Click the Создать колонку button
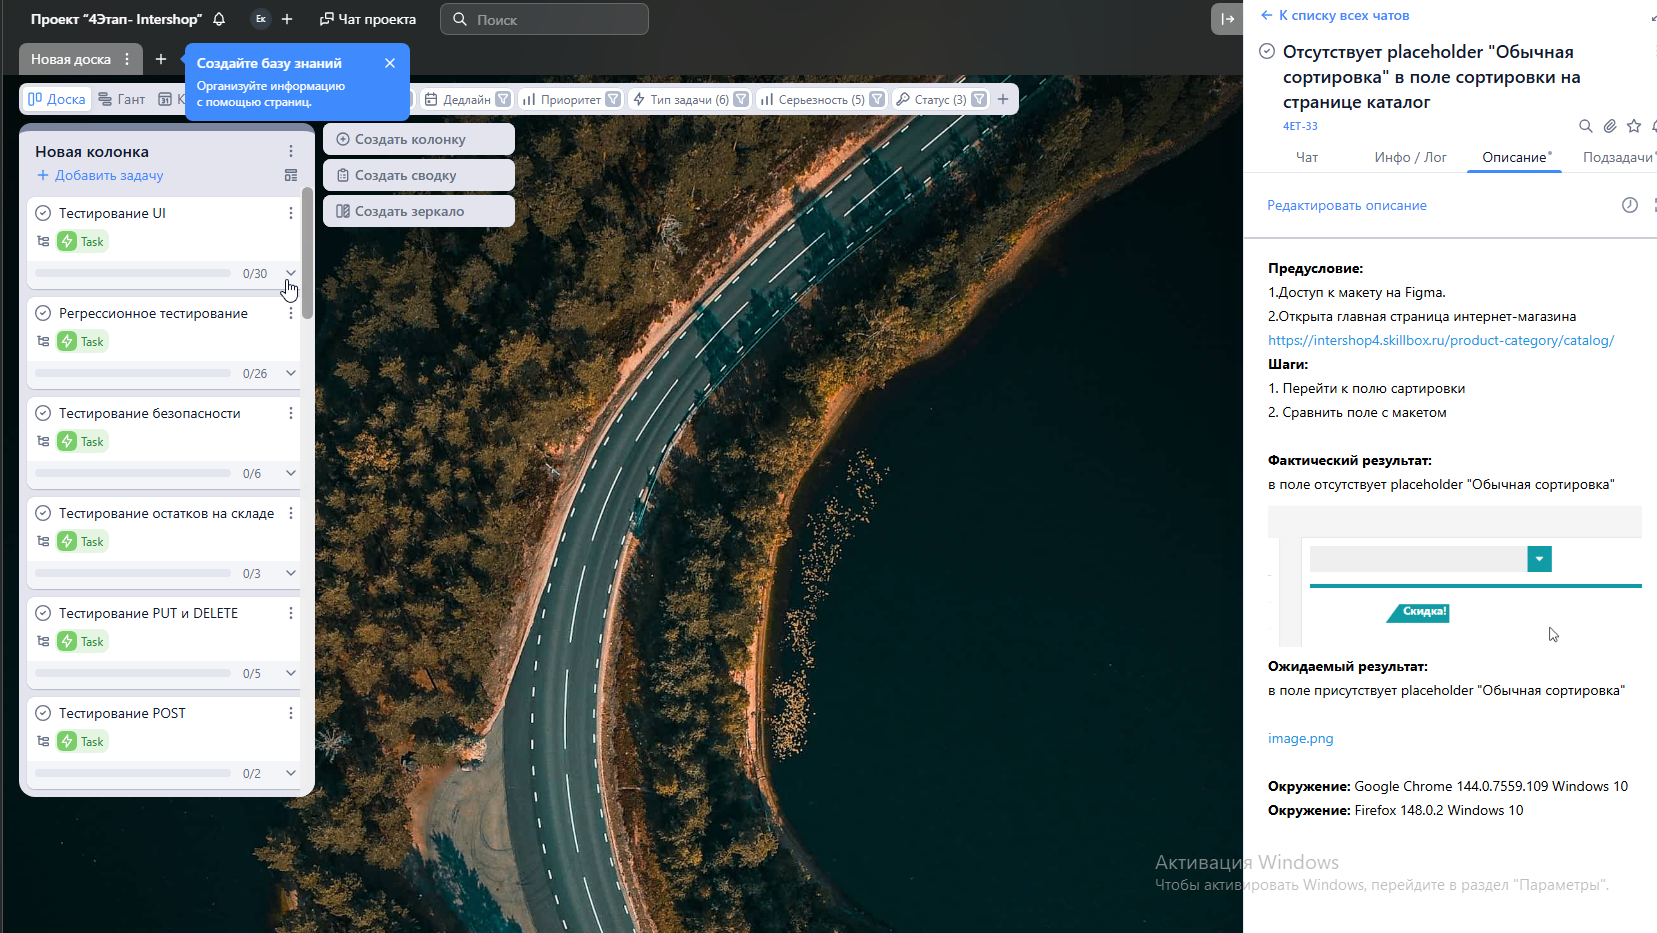This screenshot has width=1657, height=933. [x=419, y=139]
